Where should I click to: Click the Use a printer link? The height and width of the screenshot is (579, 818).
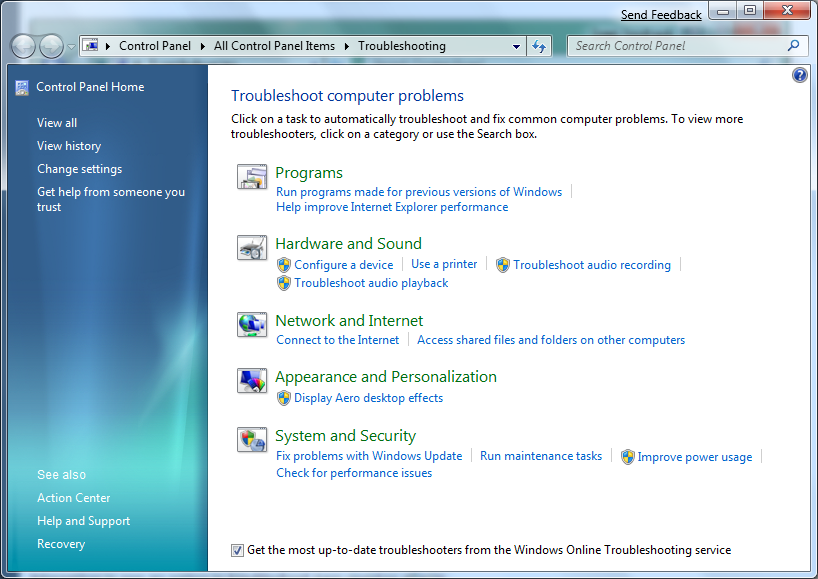(x=444, y=264)
